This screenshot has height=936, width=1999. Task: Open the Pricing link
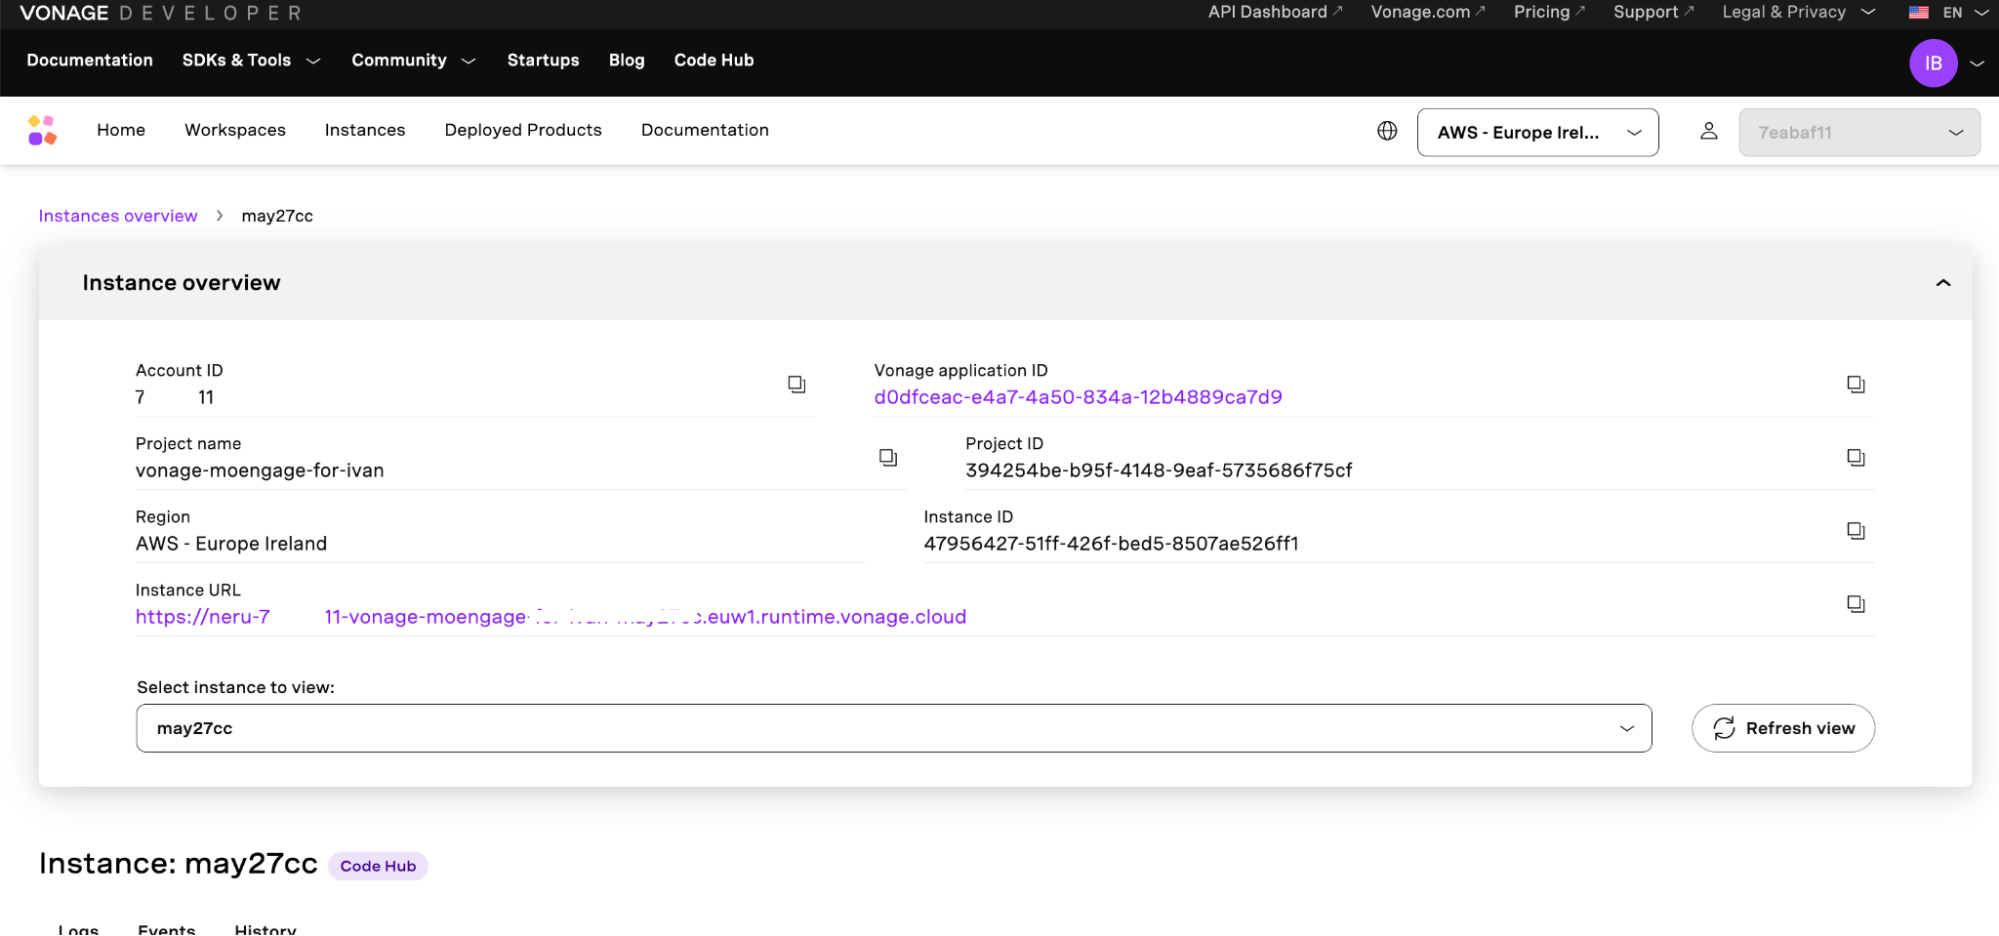point(1549,12)
